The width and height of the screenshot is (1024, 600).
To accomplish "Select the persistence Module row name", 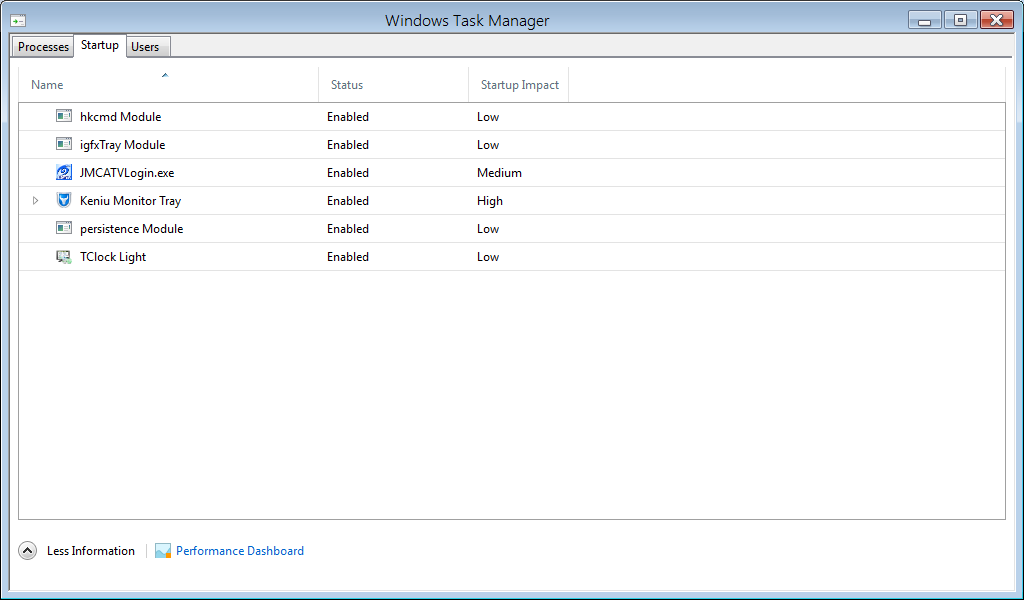I will [132, 229].
